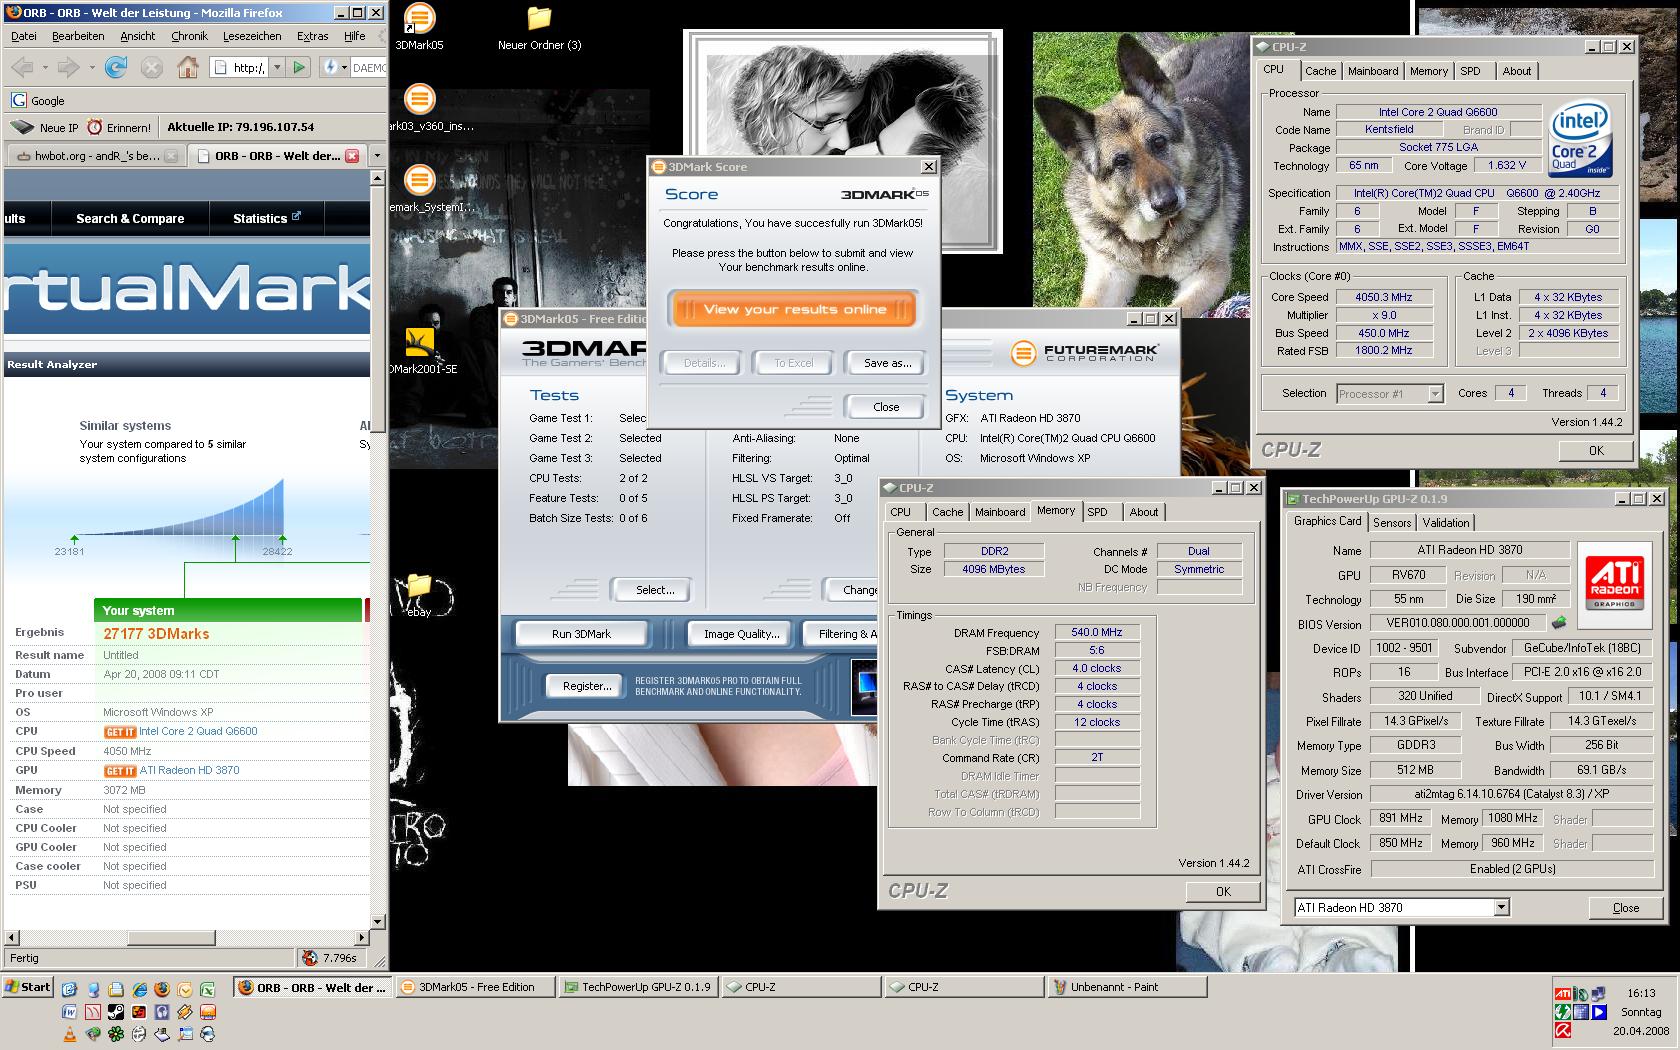Open the 3DMark05 desktop shortcut icon
This screenshot has width=1680, height=1050.
tap(419, 19)
